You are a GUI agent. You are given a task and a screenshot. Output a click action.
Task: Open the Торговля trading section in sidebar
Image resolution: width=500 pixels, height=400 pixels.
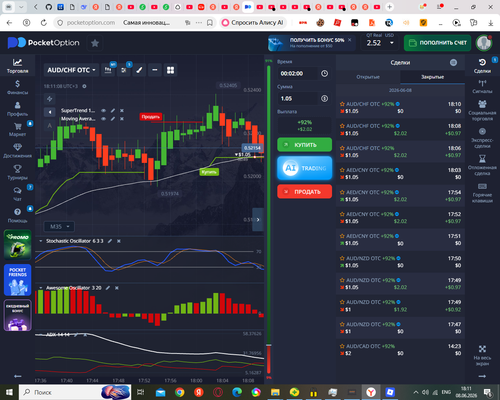click(17, 66)
